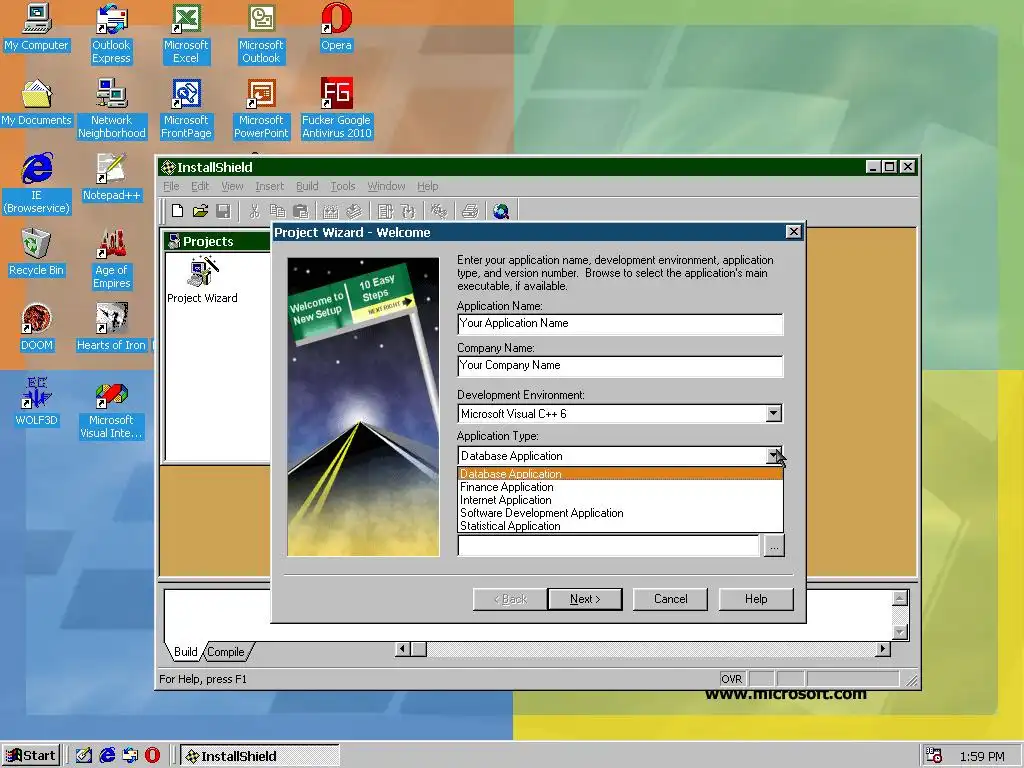Open the View menu

click(x=232, y=186)
